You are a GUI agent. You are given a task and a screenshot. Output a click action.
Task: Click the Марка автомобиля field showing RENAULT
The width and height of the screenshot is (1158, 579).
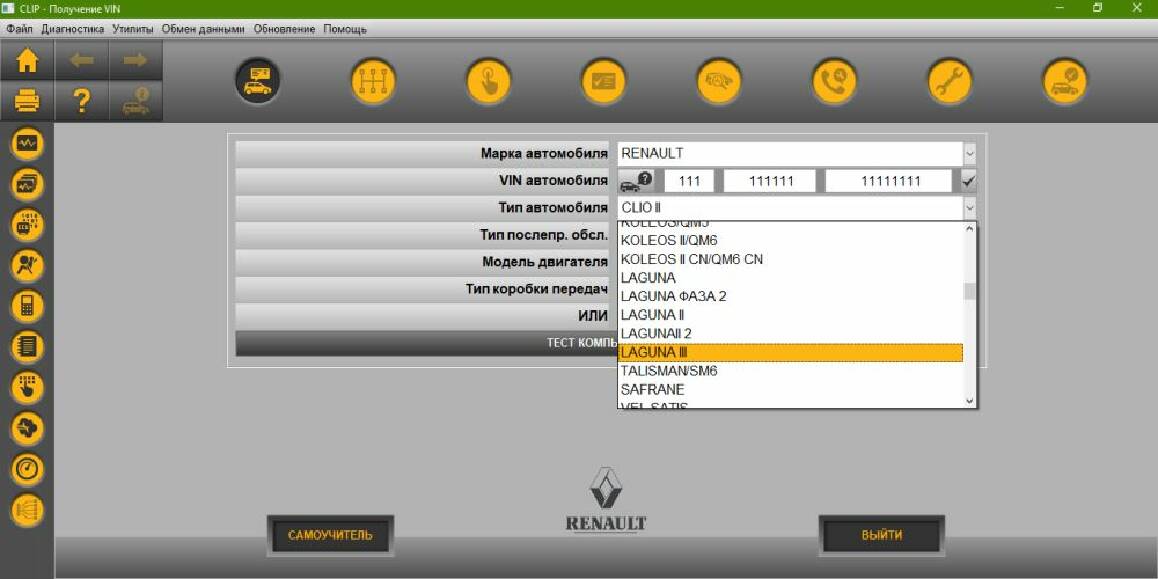click(x=790, y=154)
